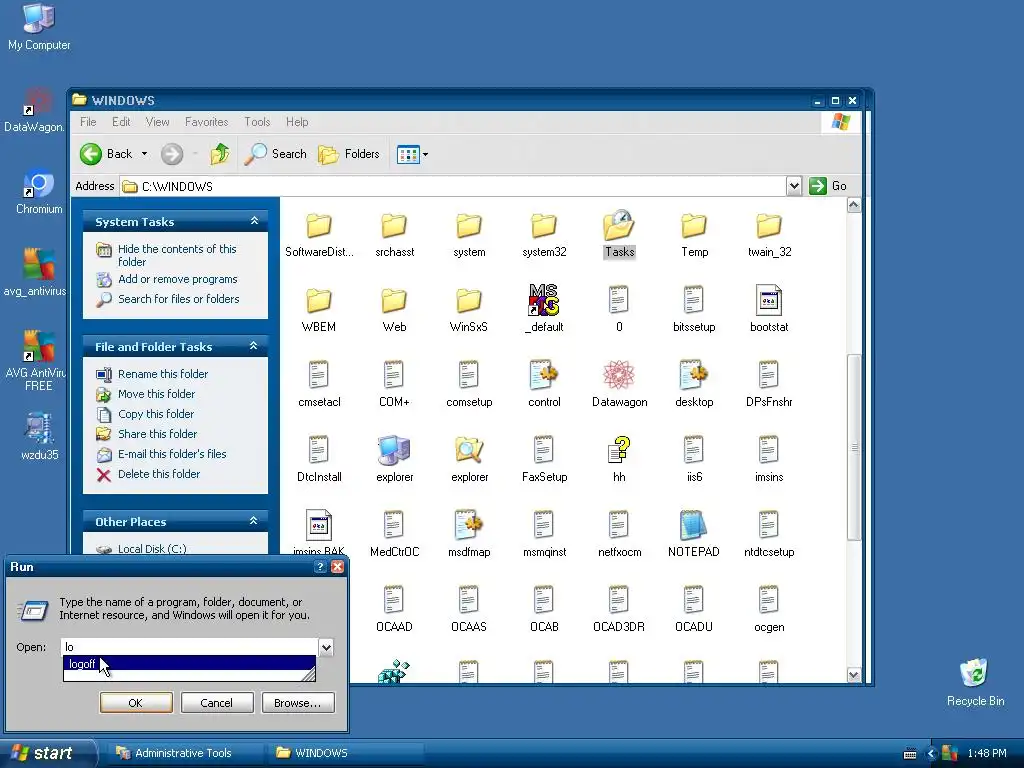Expand the Run dialog Open dropdown
The width and height of the screenshot is (1024, 768).
326,647
